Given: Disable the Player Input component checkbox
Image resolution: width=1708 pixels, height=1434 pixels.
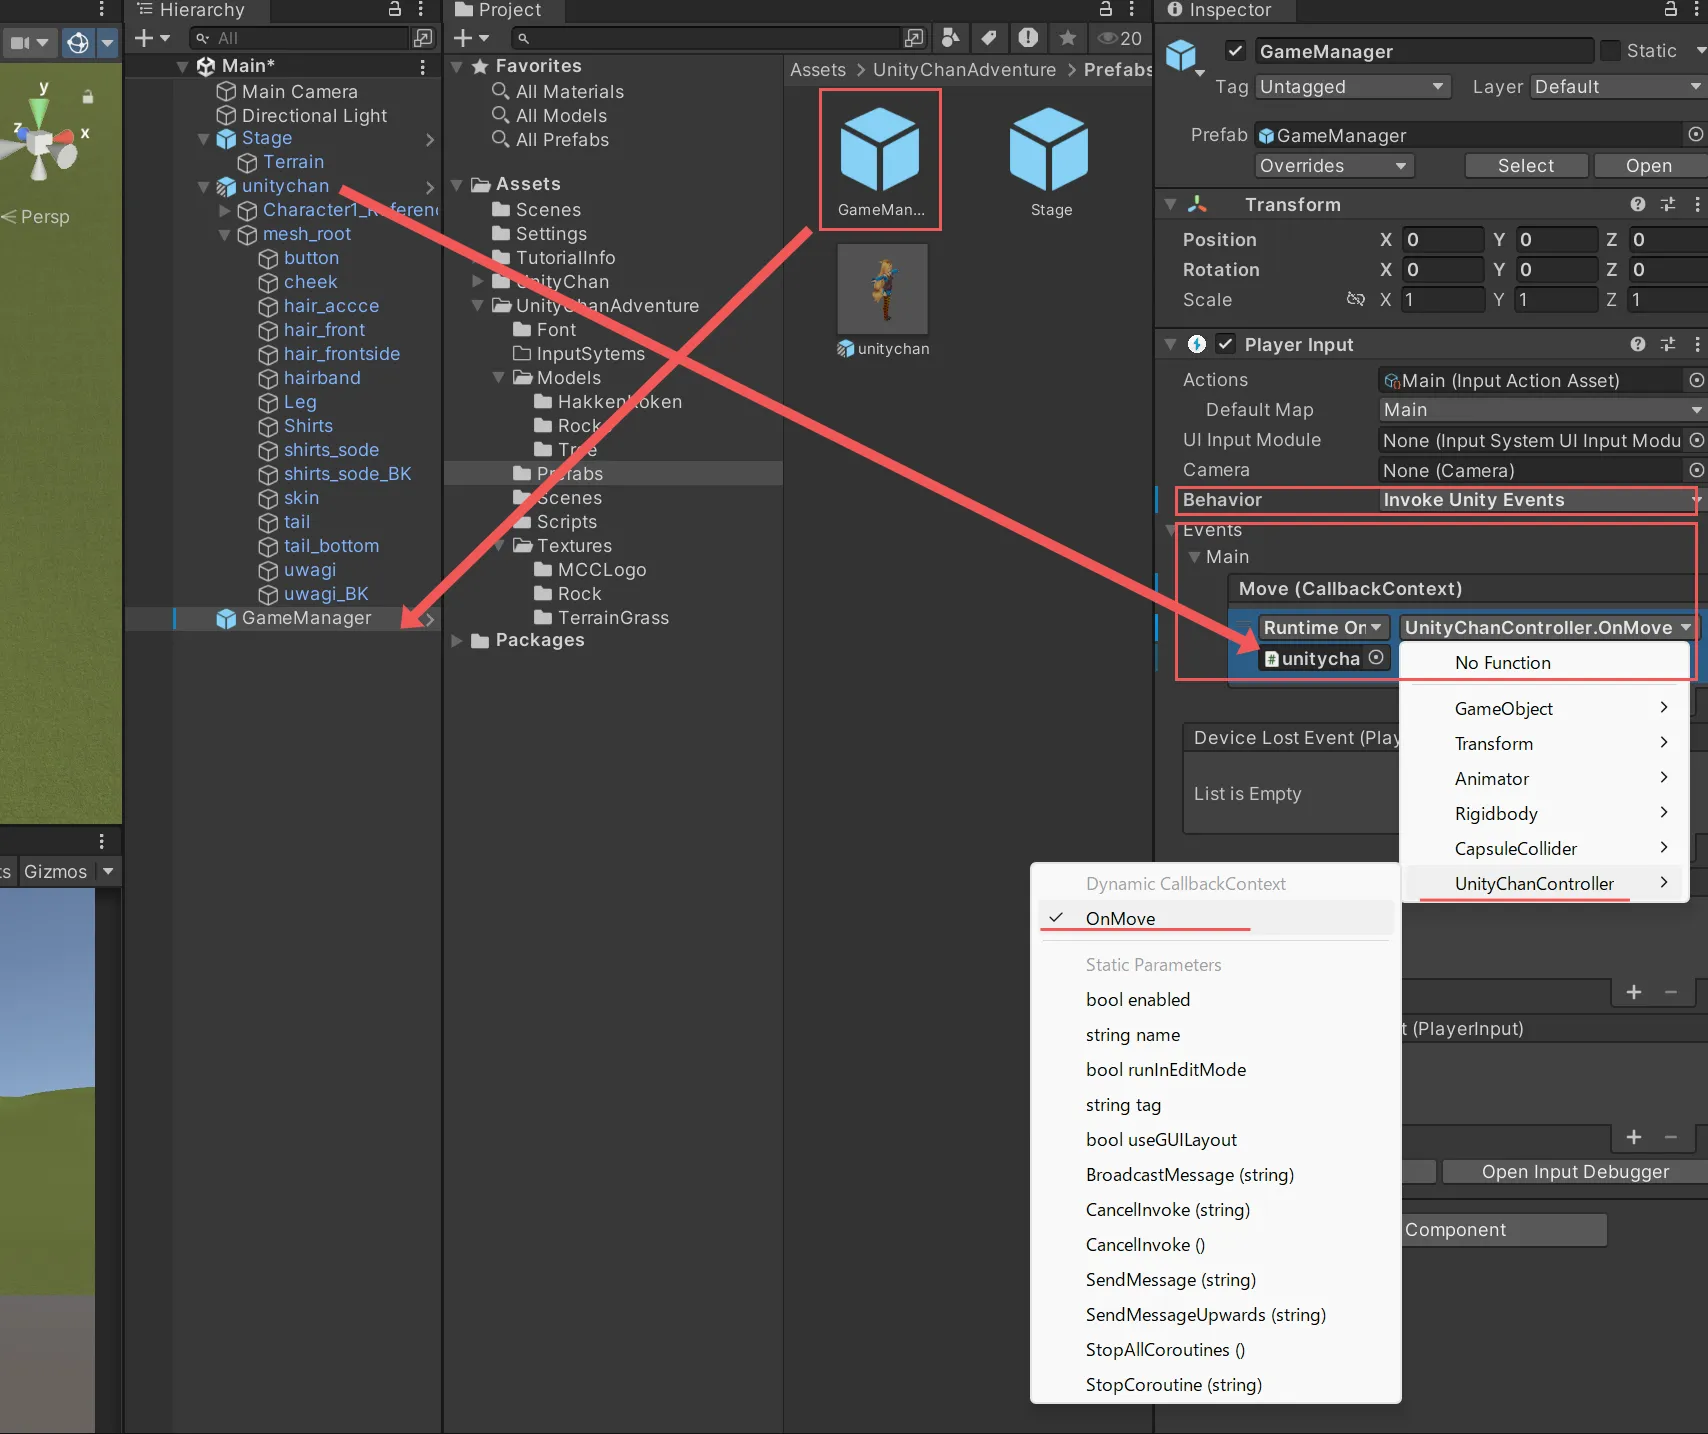Looking at the screenshot, I should [x=1226, y=344].
